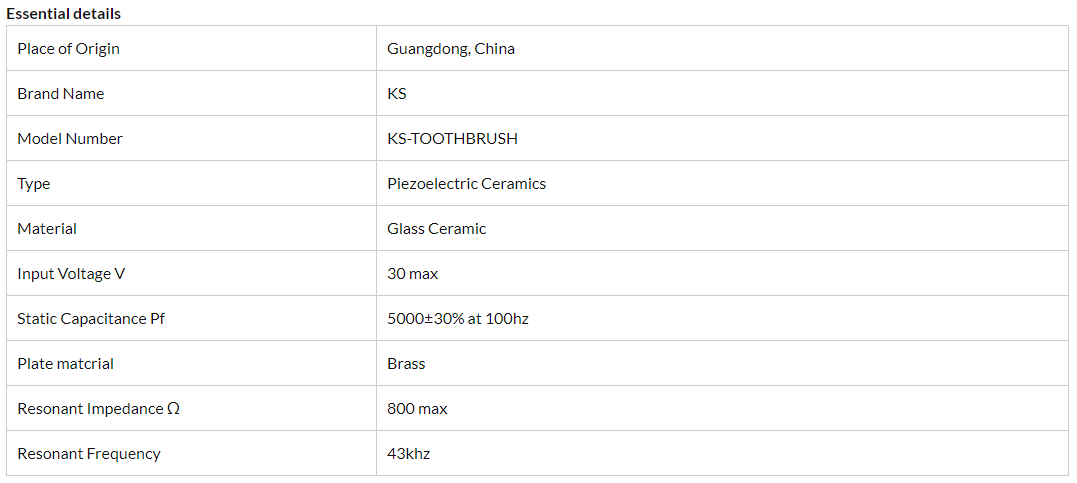Click the KS brand value

397,94
